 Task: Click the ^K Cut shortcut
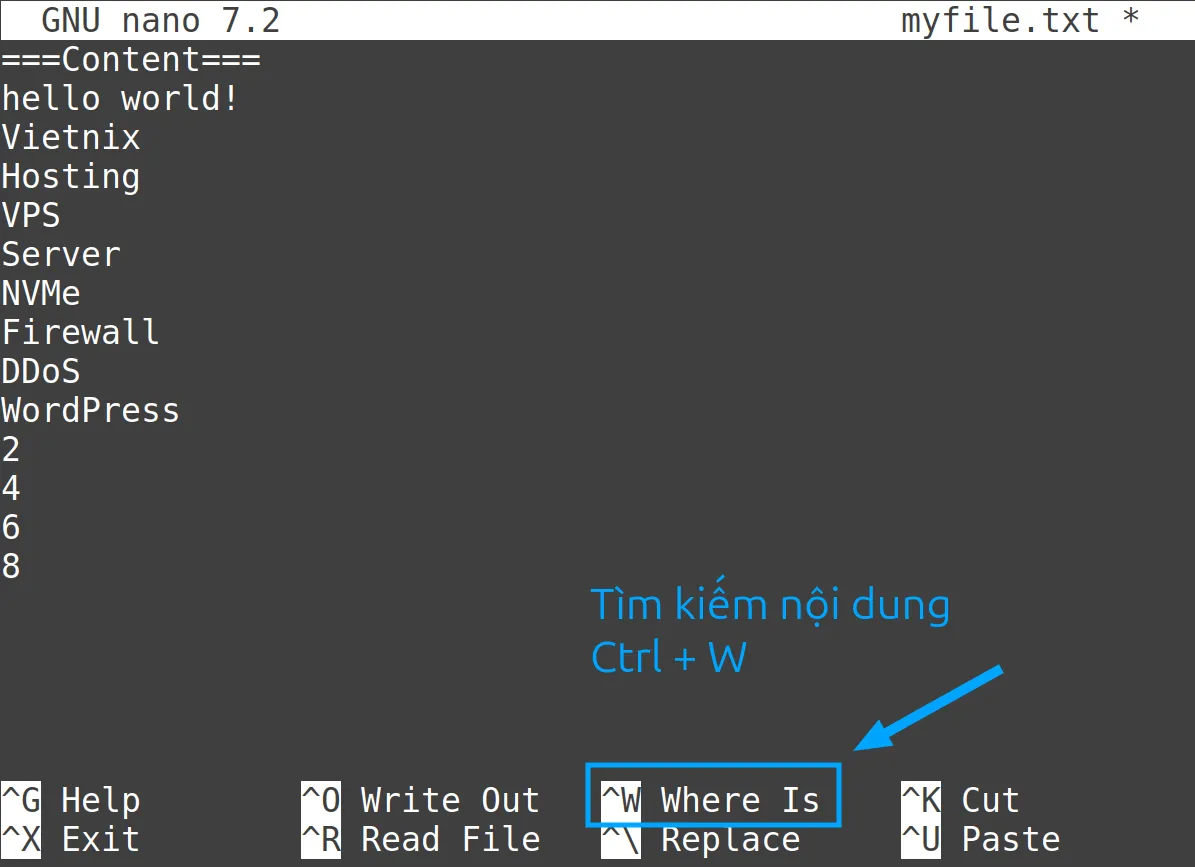click(960, 800)
